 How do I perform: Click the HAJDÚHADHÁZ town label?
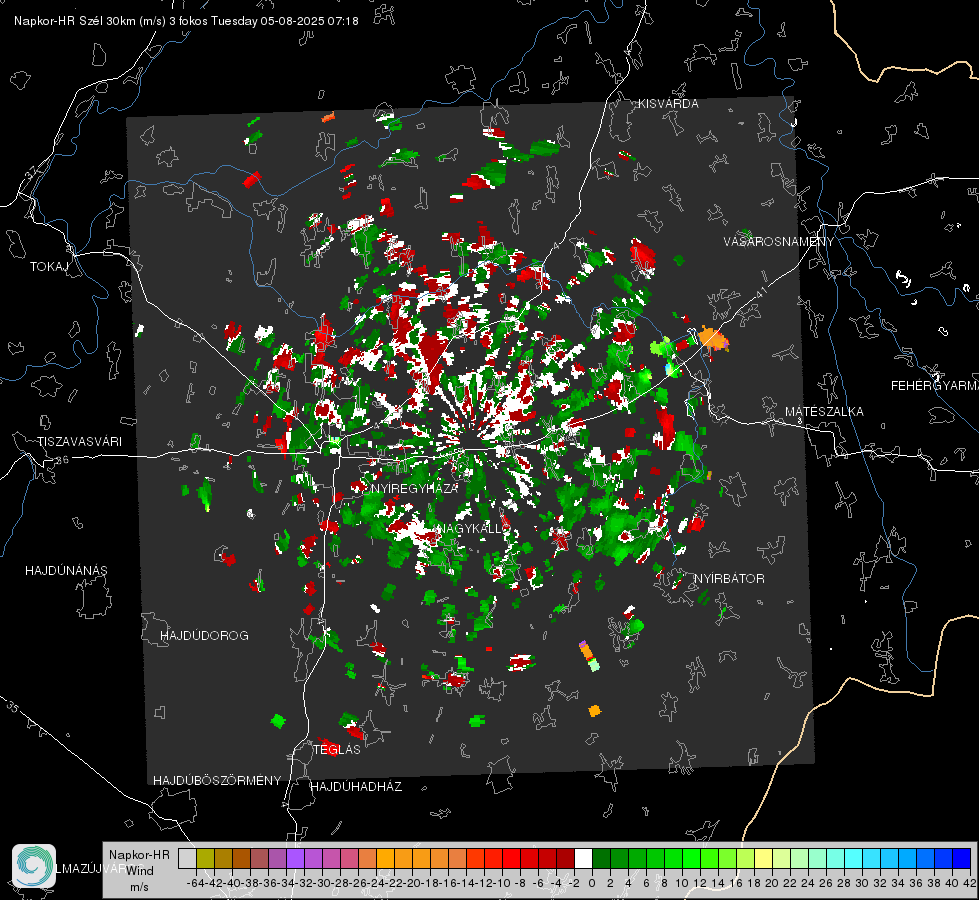(356, 787)
